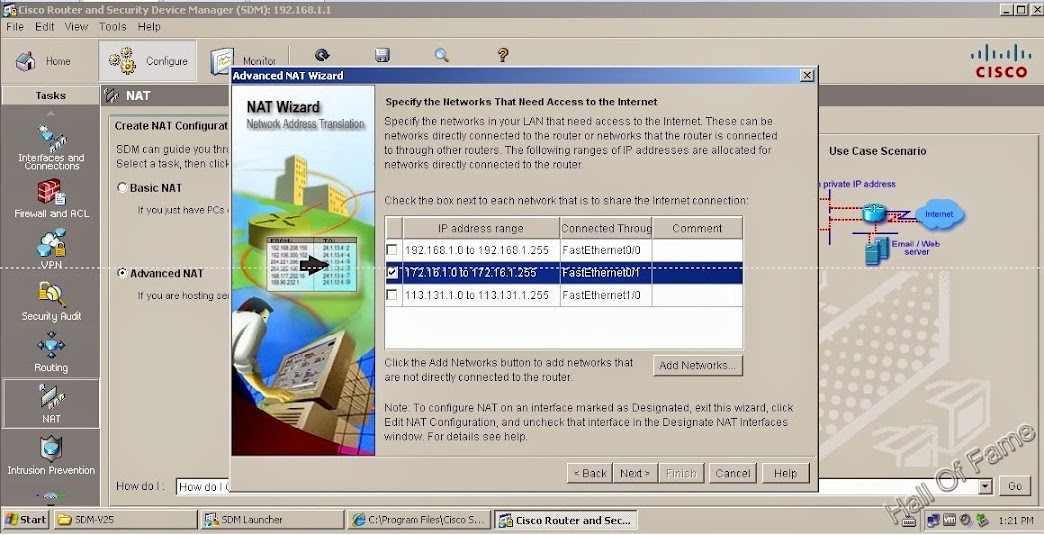Select the Basic NAT radio button

pyautogui.click(x=122, y=188)
